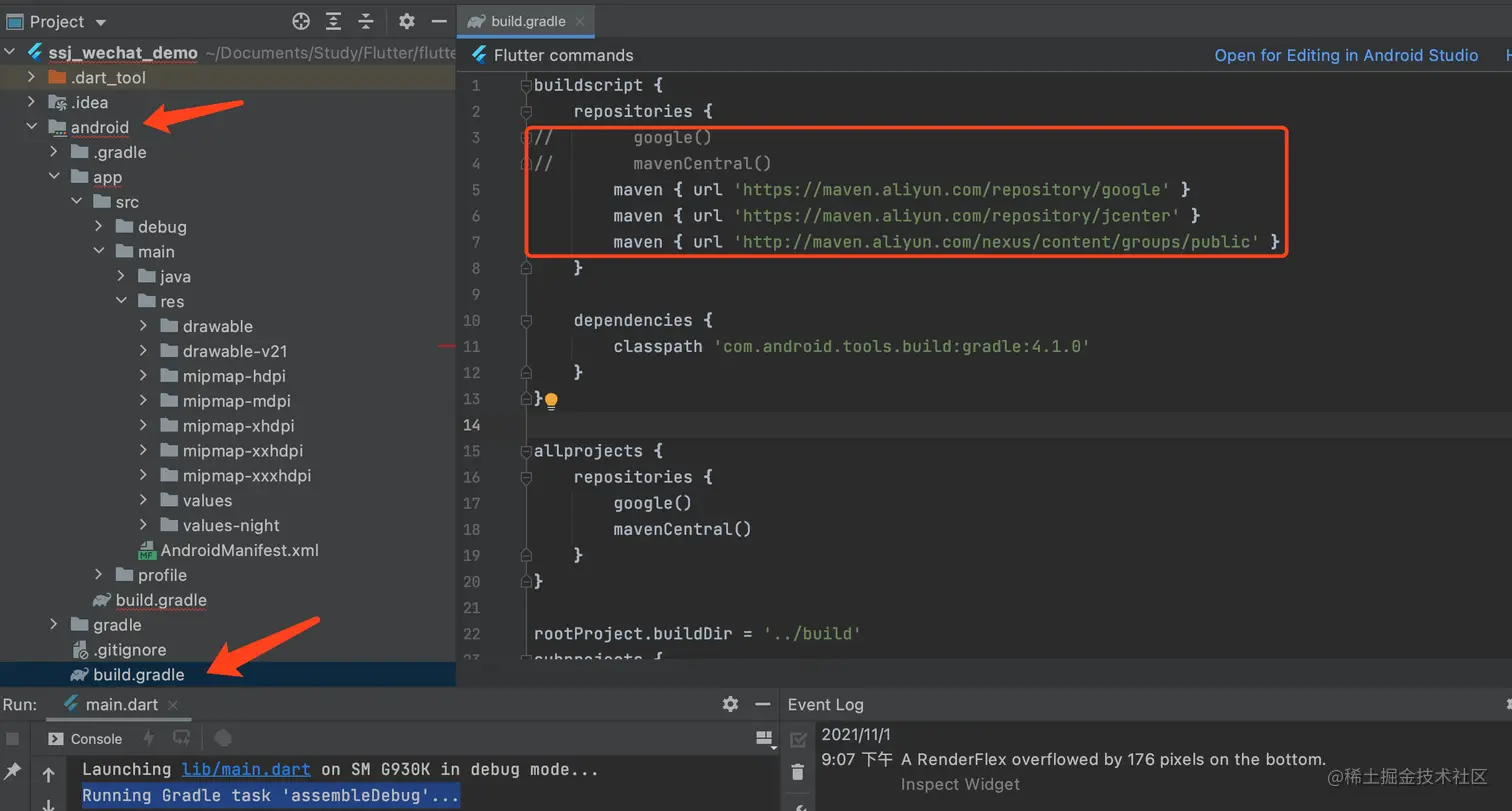Select the build.gradle editor tab
This screenshot has width=1512, height=811.
[528, 21]
